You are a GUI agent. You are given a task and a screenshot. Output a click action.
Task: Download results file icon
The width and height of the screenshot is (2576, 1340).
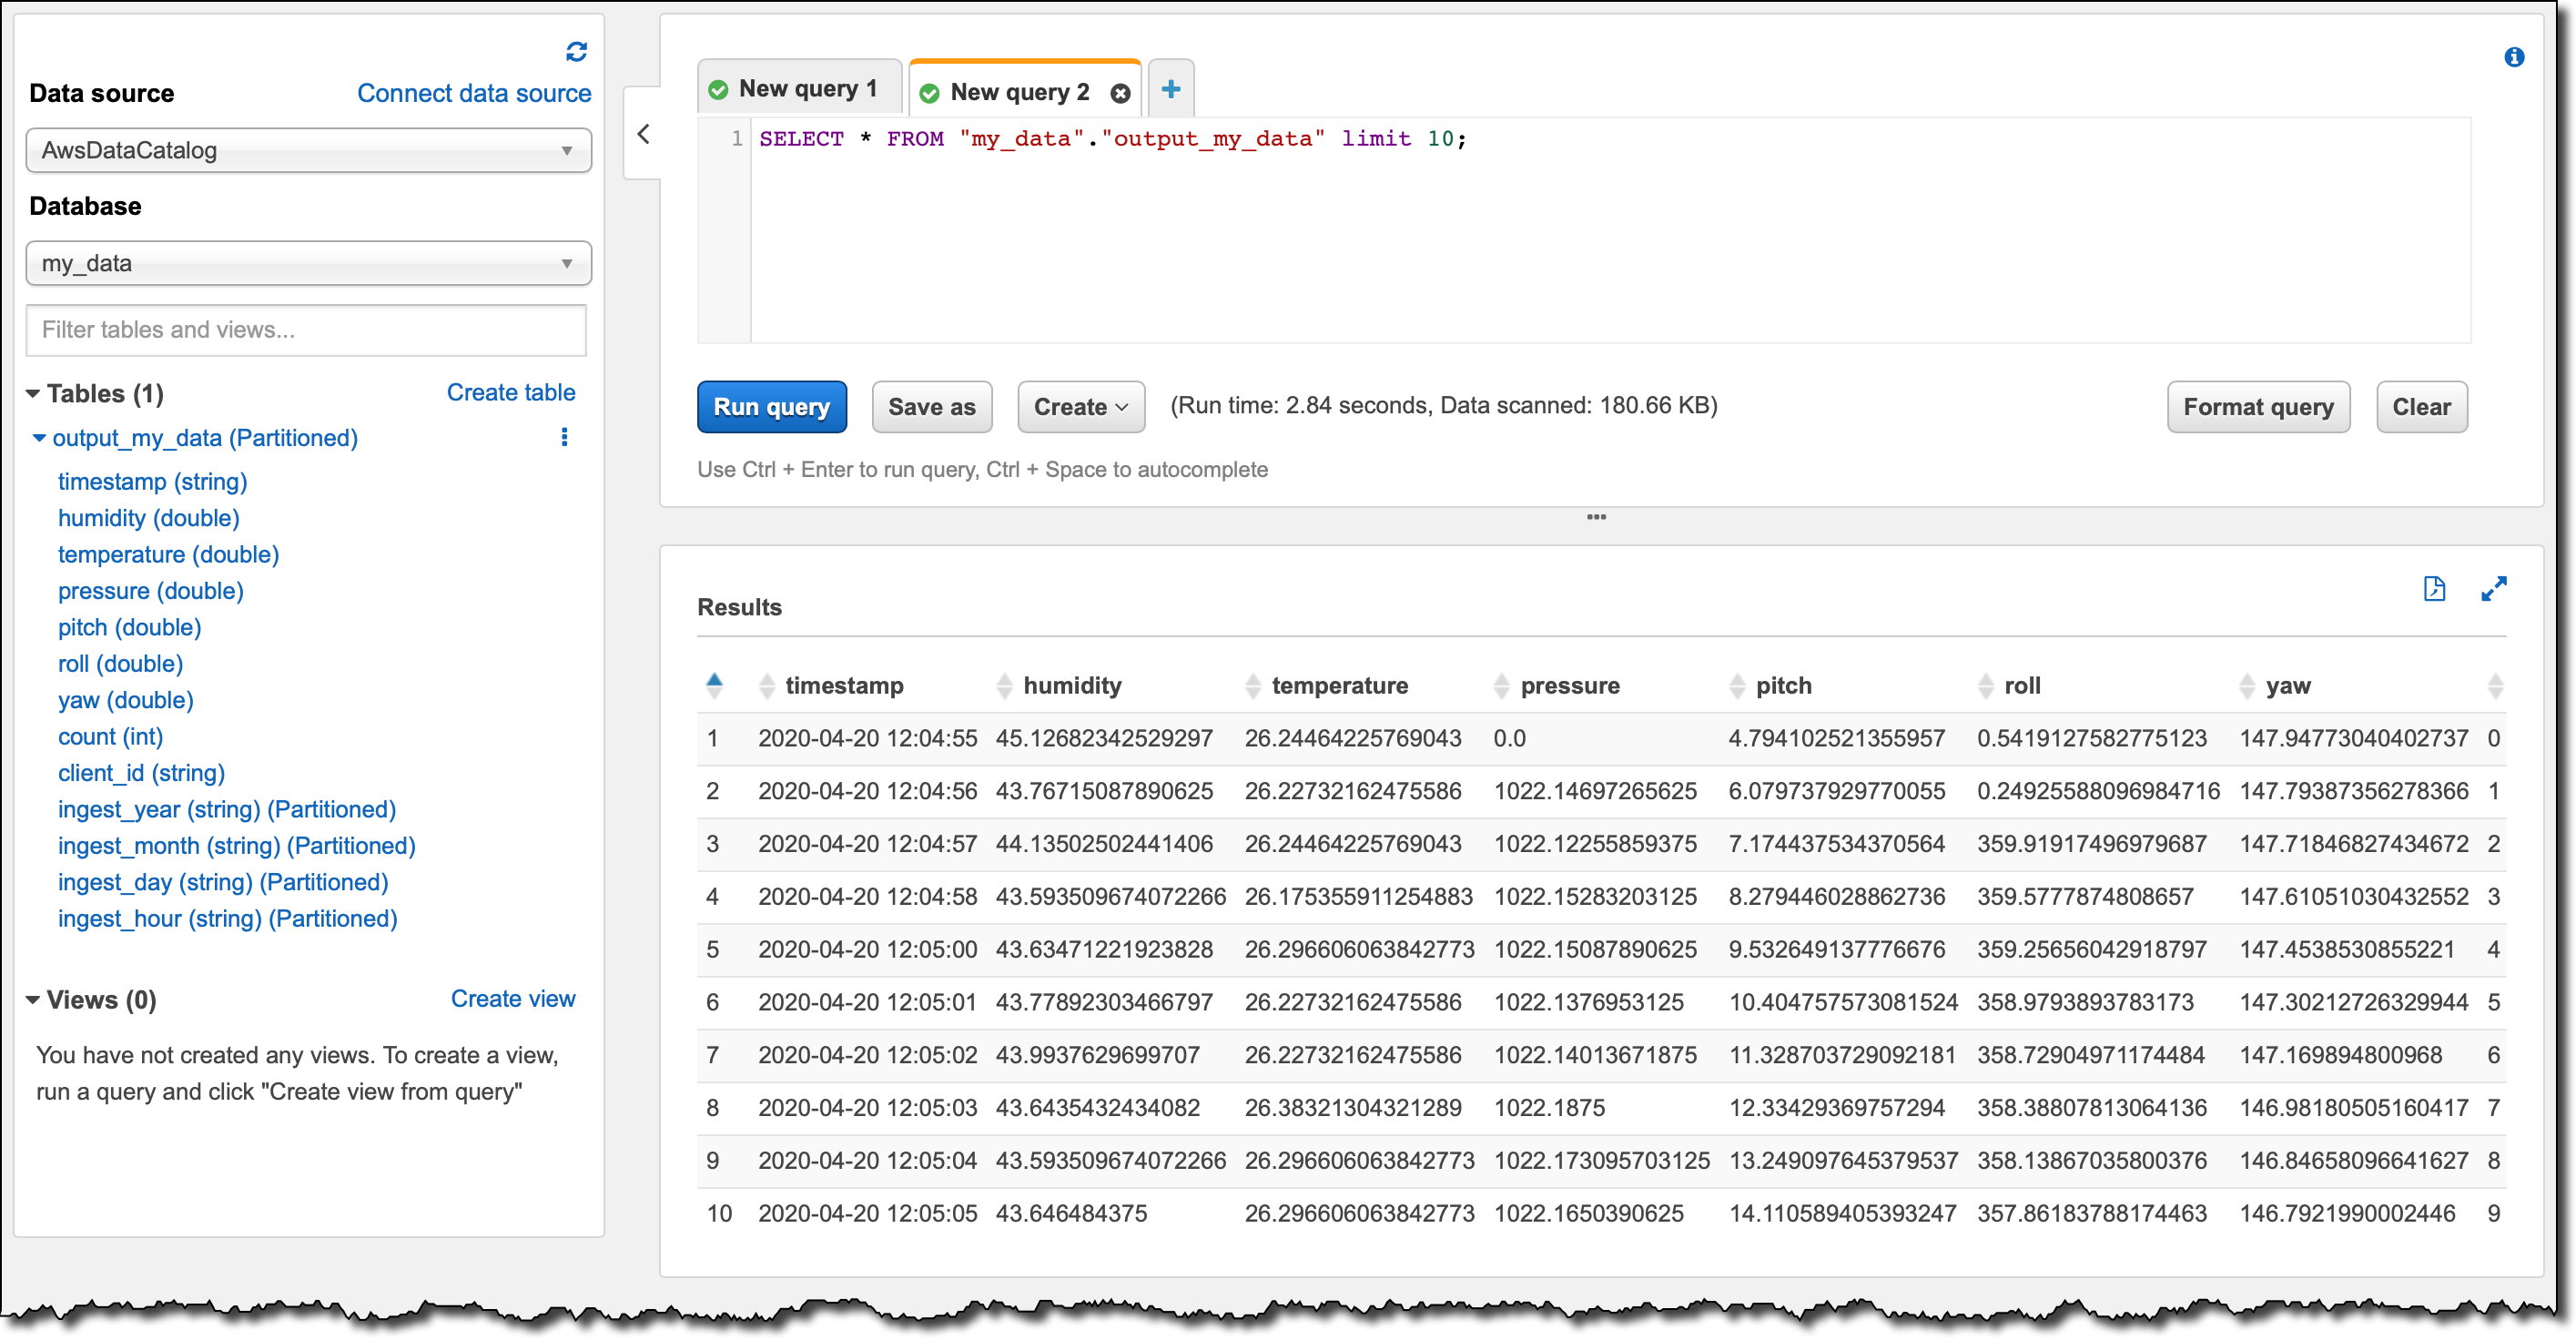[x=2434, y=589]
